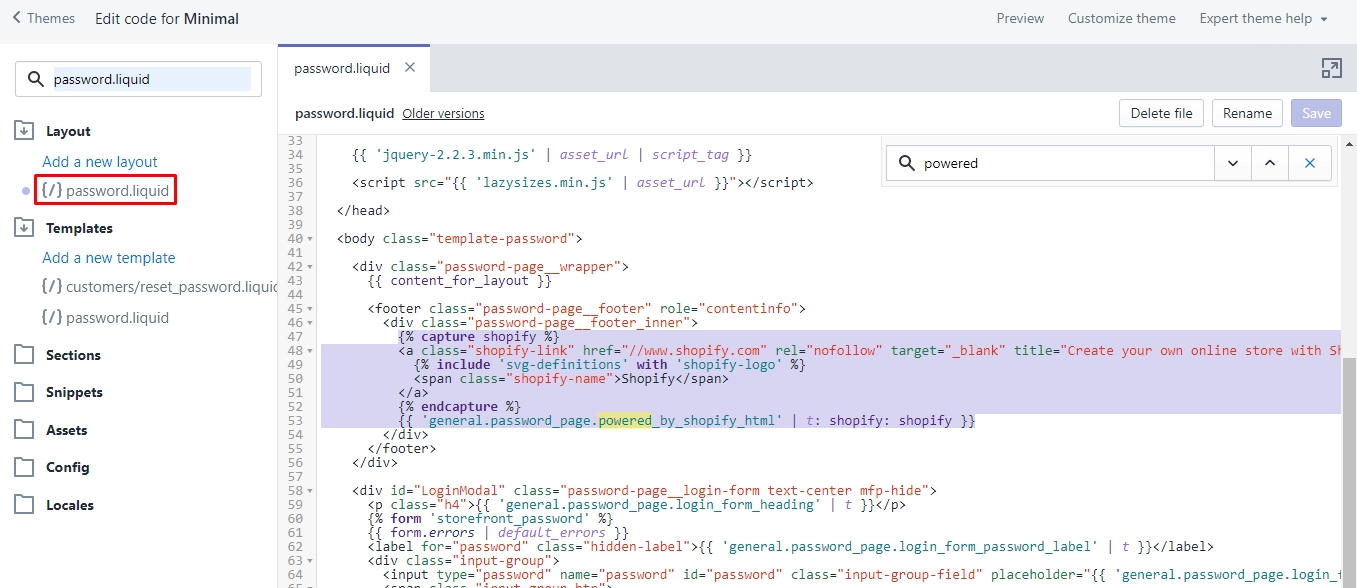
Task: Fold the anchor tag at line 48
Action: (311, 351)
